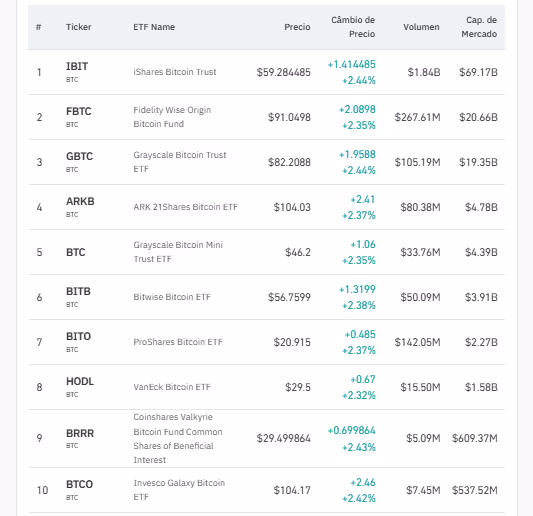The width and height of the screenshot is (533, 516).
Task: Click the BRRR volume $5.09M
Action: point(423,438)
